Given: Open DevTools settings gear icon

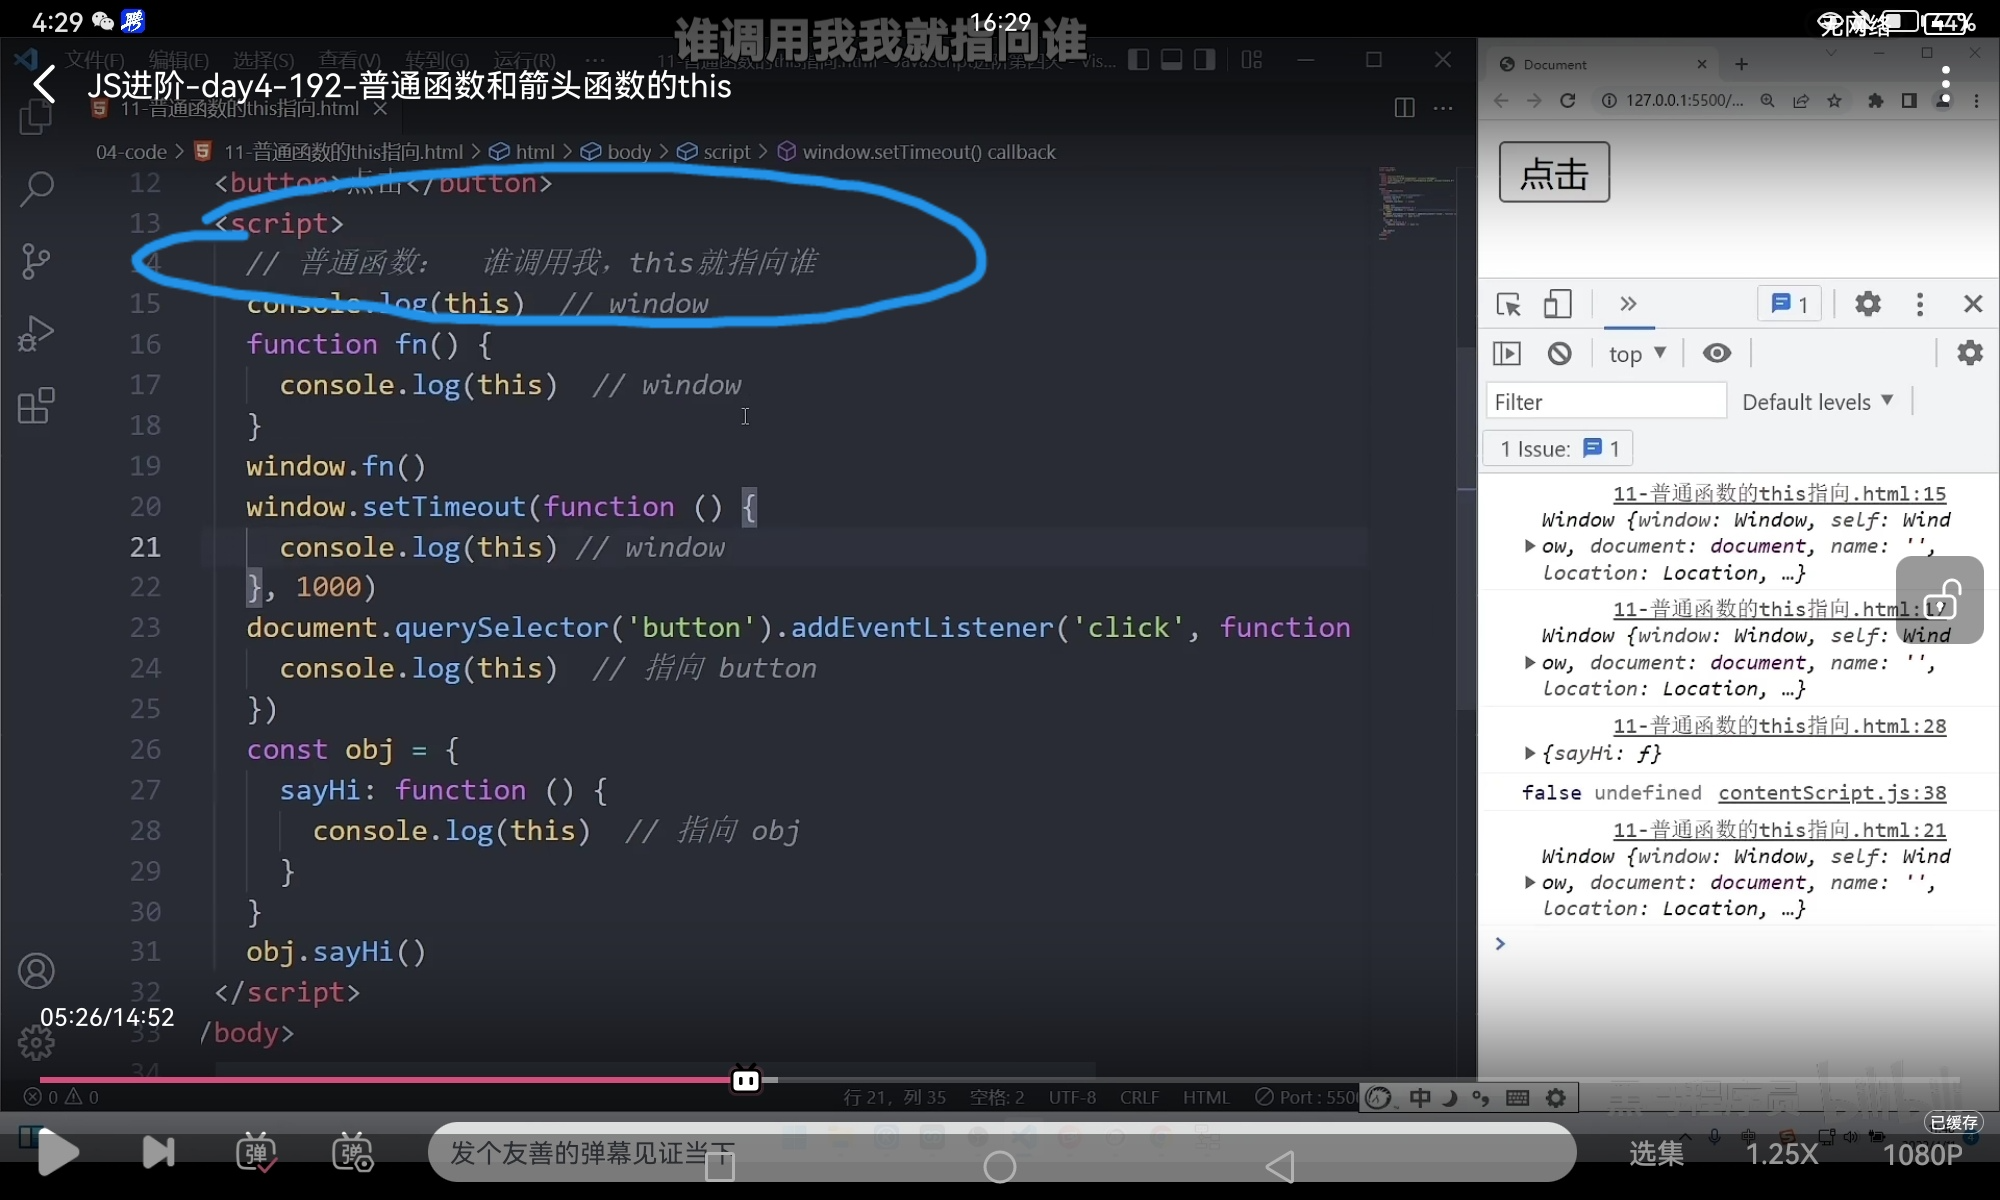Looking at the screenshot, I should coord(1867,304).
